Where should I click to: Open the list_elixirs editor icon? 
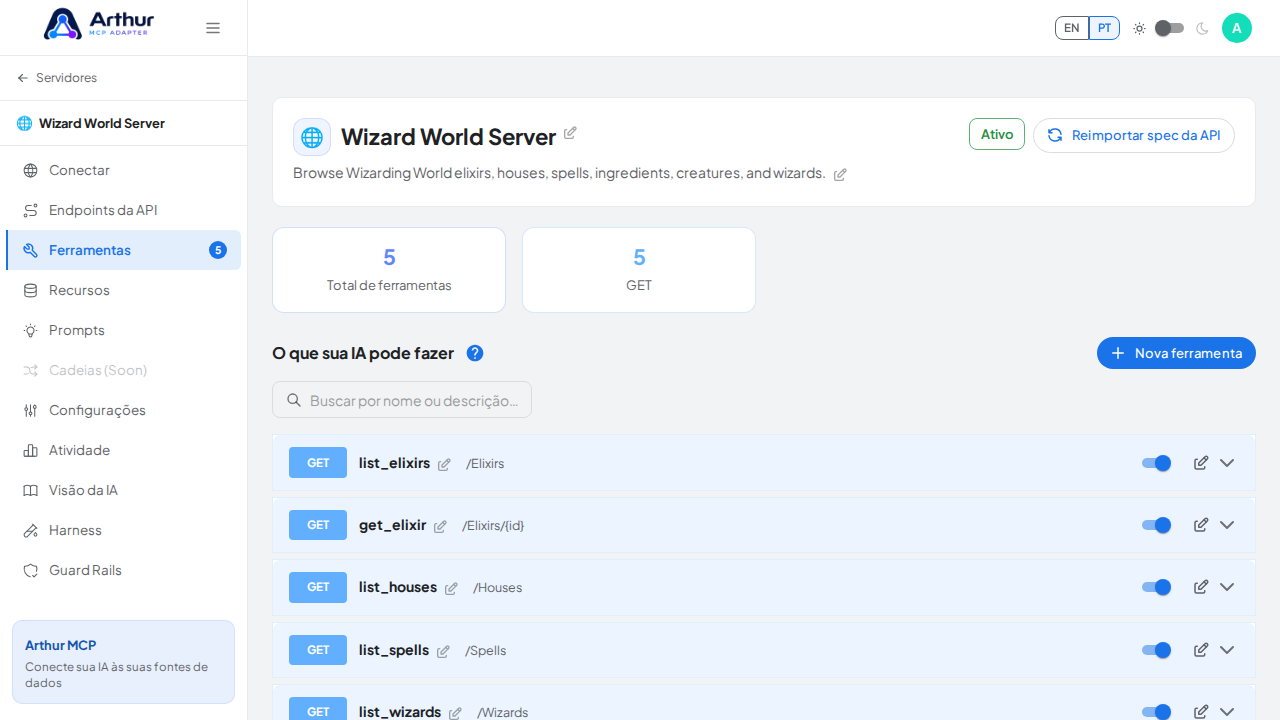pyautogui.click(x=1201, y=463)
